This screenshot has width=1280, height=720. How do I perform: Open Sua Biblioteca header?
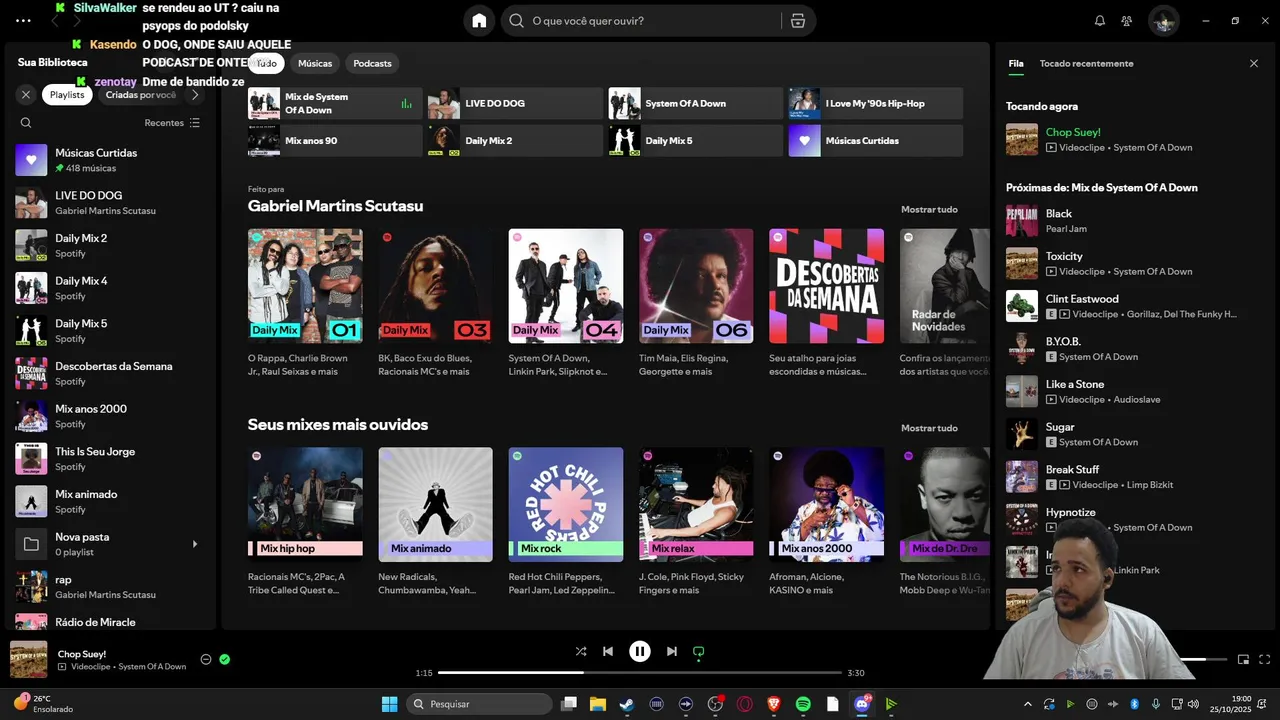click(52, 62)
